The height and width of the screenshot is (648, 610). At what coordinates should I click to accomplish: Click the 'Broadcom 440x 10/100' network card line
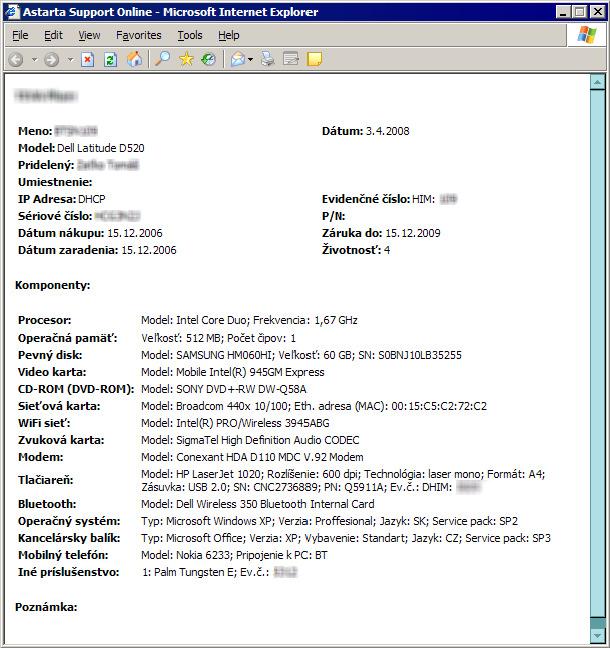click(x=314, y=406)
